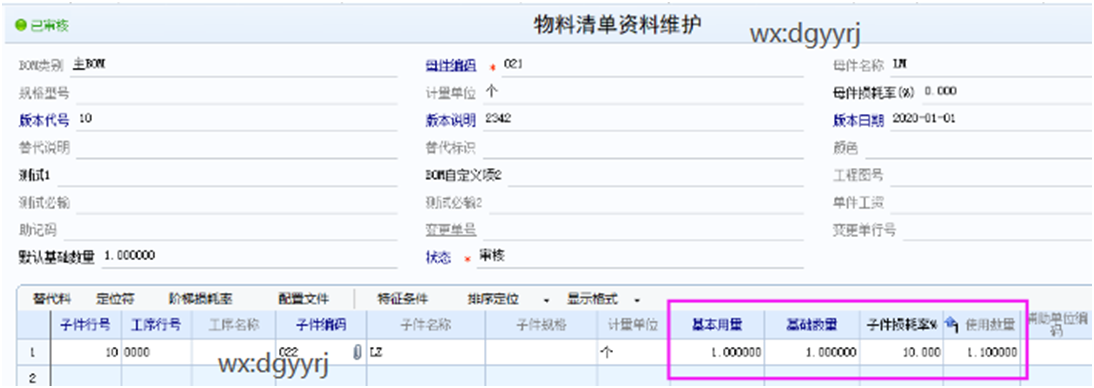Click the 排序定位 toolbar label
Viewport: 1094px width, 388px height.
pyautogui.click(x=494, y=299)
